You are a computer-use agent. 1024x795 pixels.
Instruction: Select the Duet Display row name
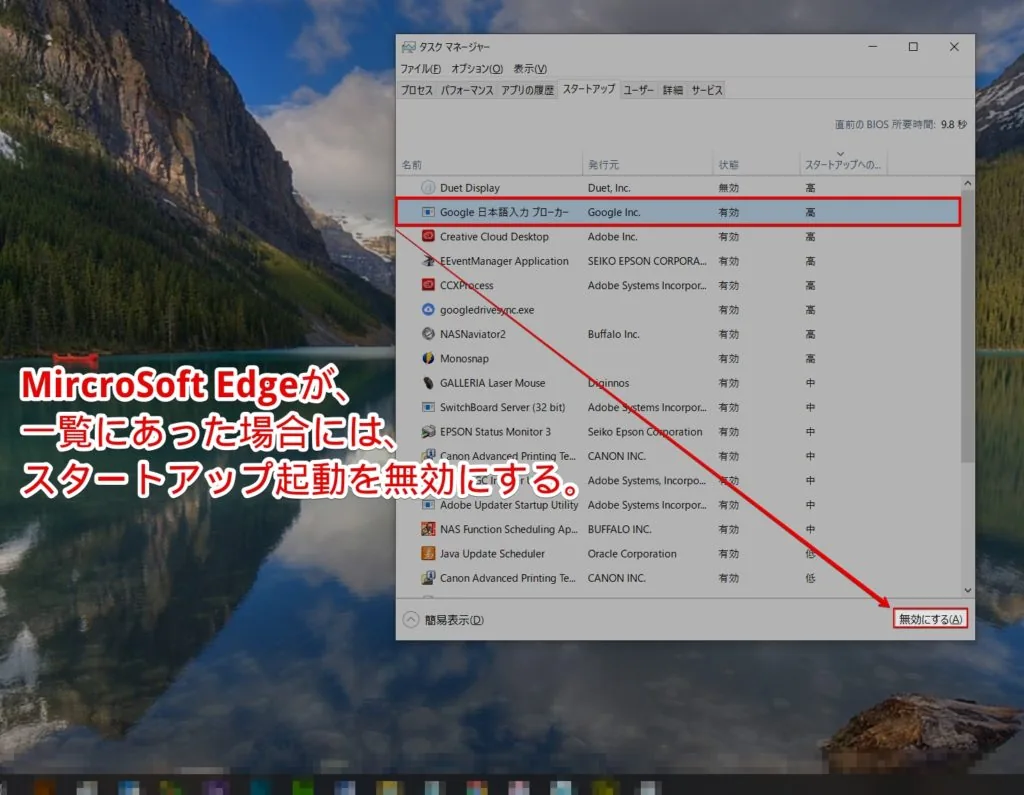[470, 187]
